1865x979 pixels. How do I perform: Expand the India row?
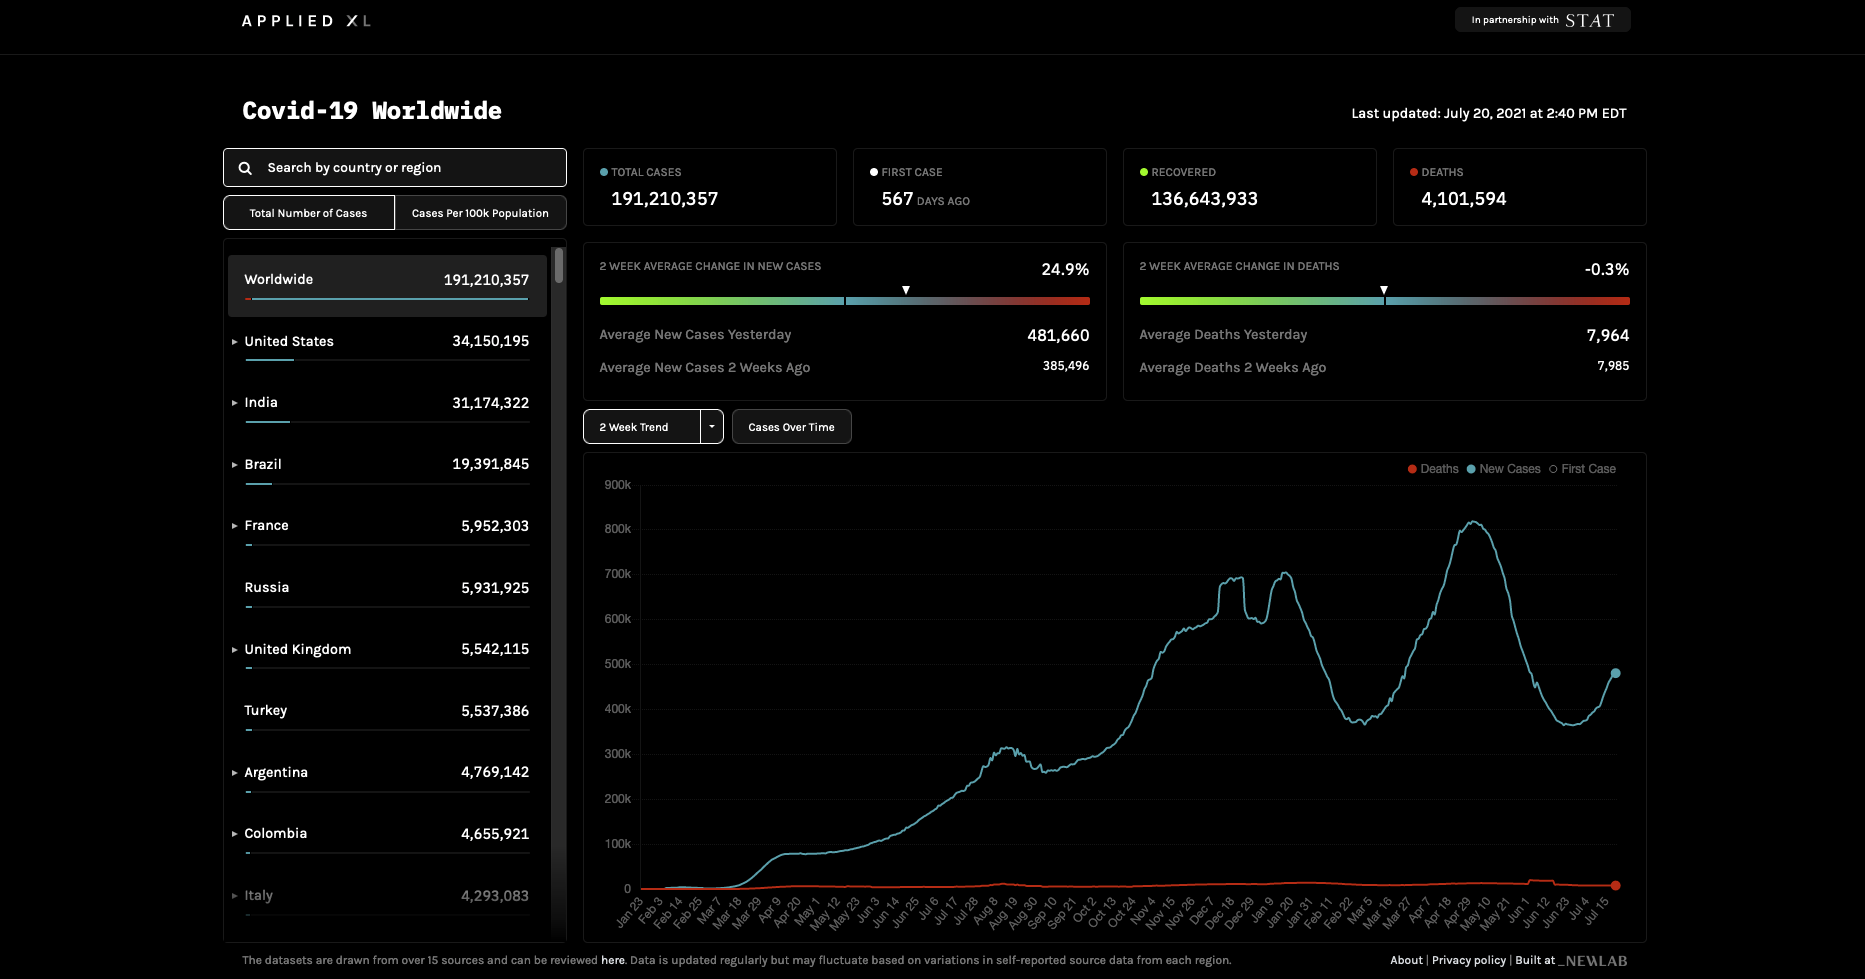tap(235, 403)
